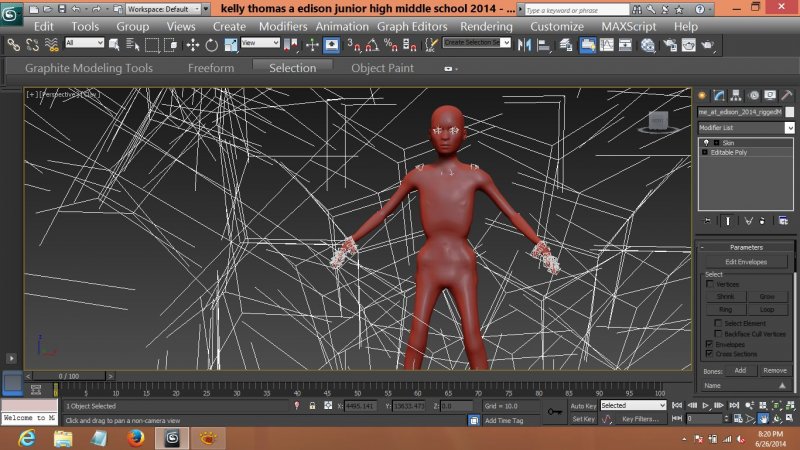
Task: Open the Display command panel tab
Action: pyautogui.click(x=769, y=95)
